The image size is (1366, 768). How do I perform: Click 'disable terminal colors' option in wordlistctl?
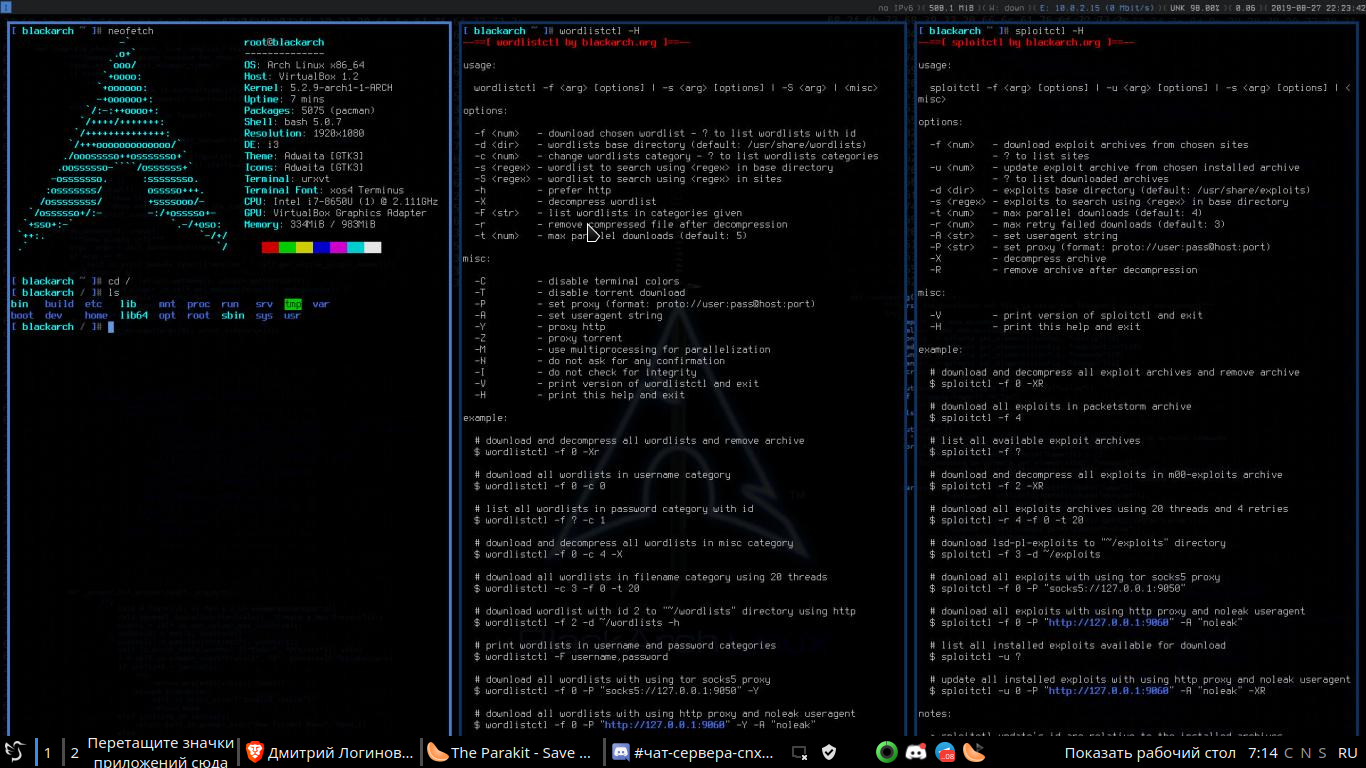[613, 281]
